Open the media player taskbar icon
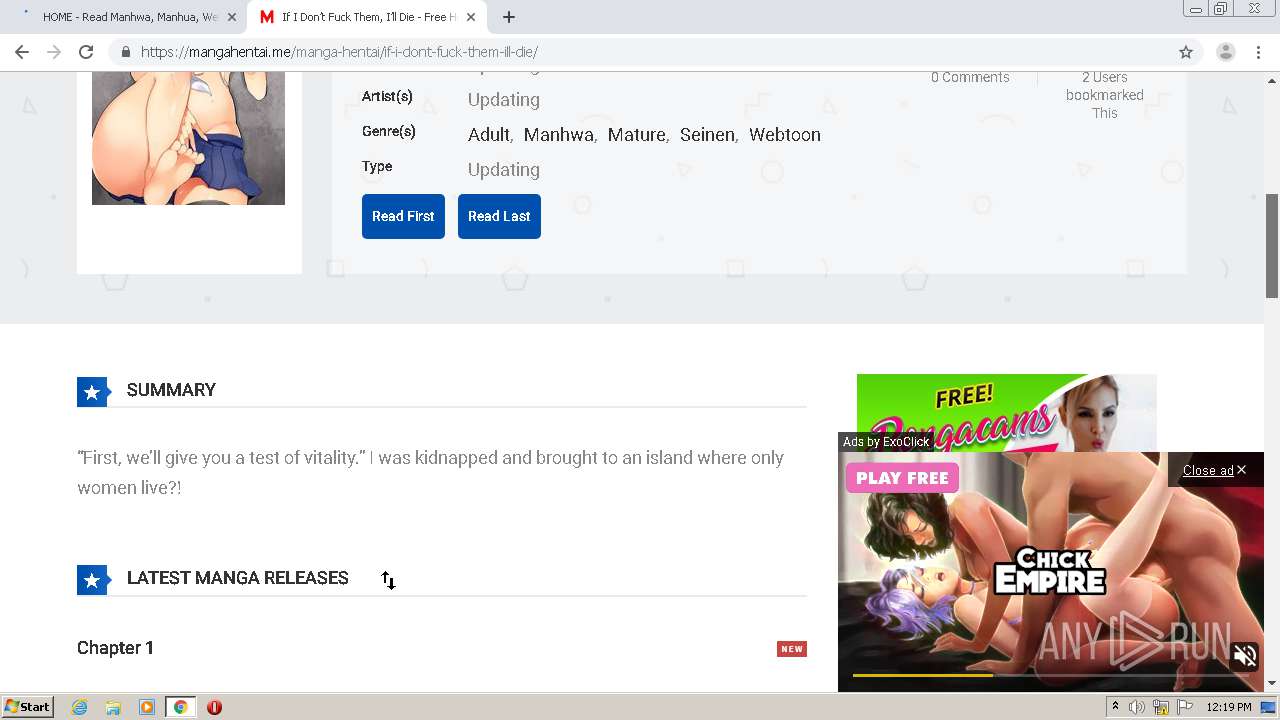1280x720 pixels. pos(147,707)
